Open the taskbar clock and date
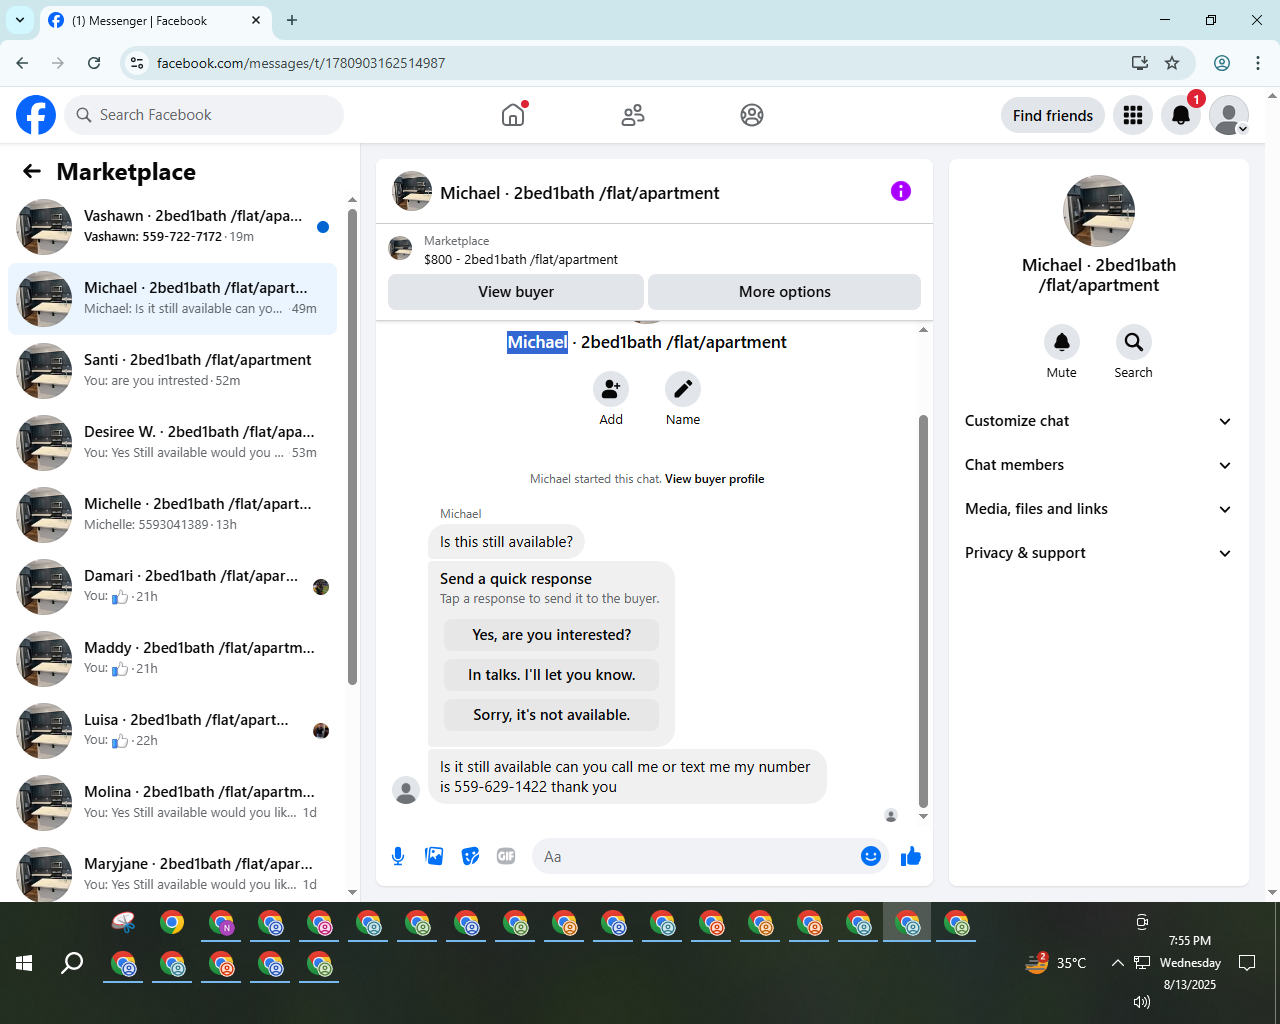The height and width of the screenshot is (1024, 1280). [x=1190, y=963]
